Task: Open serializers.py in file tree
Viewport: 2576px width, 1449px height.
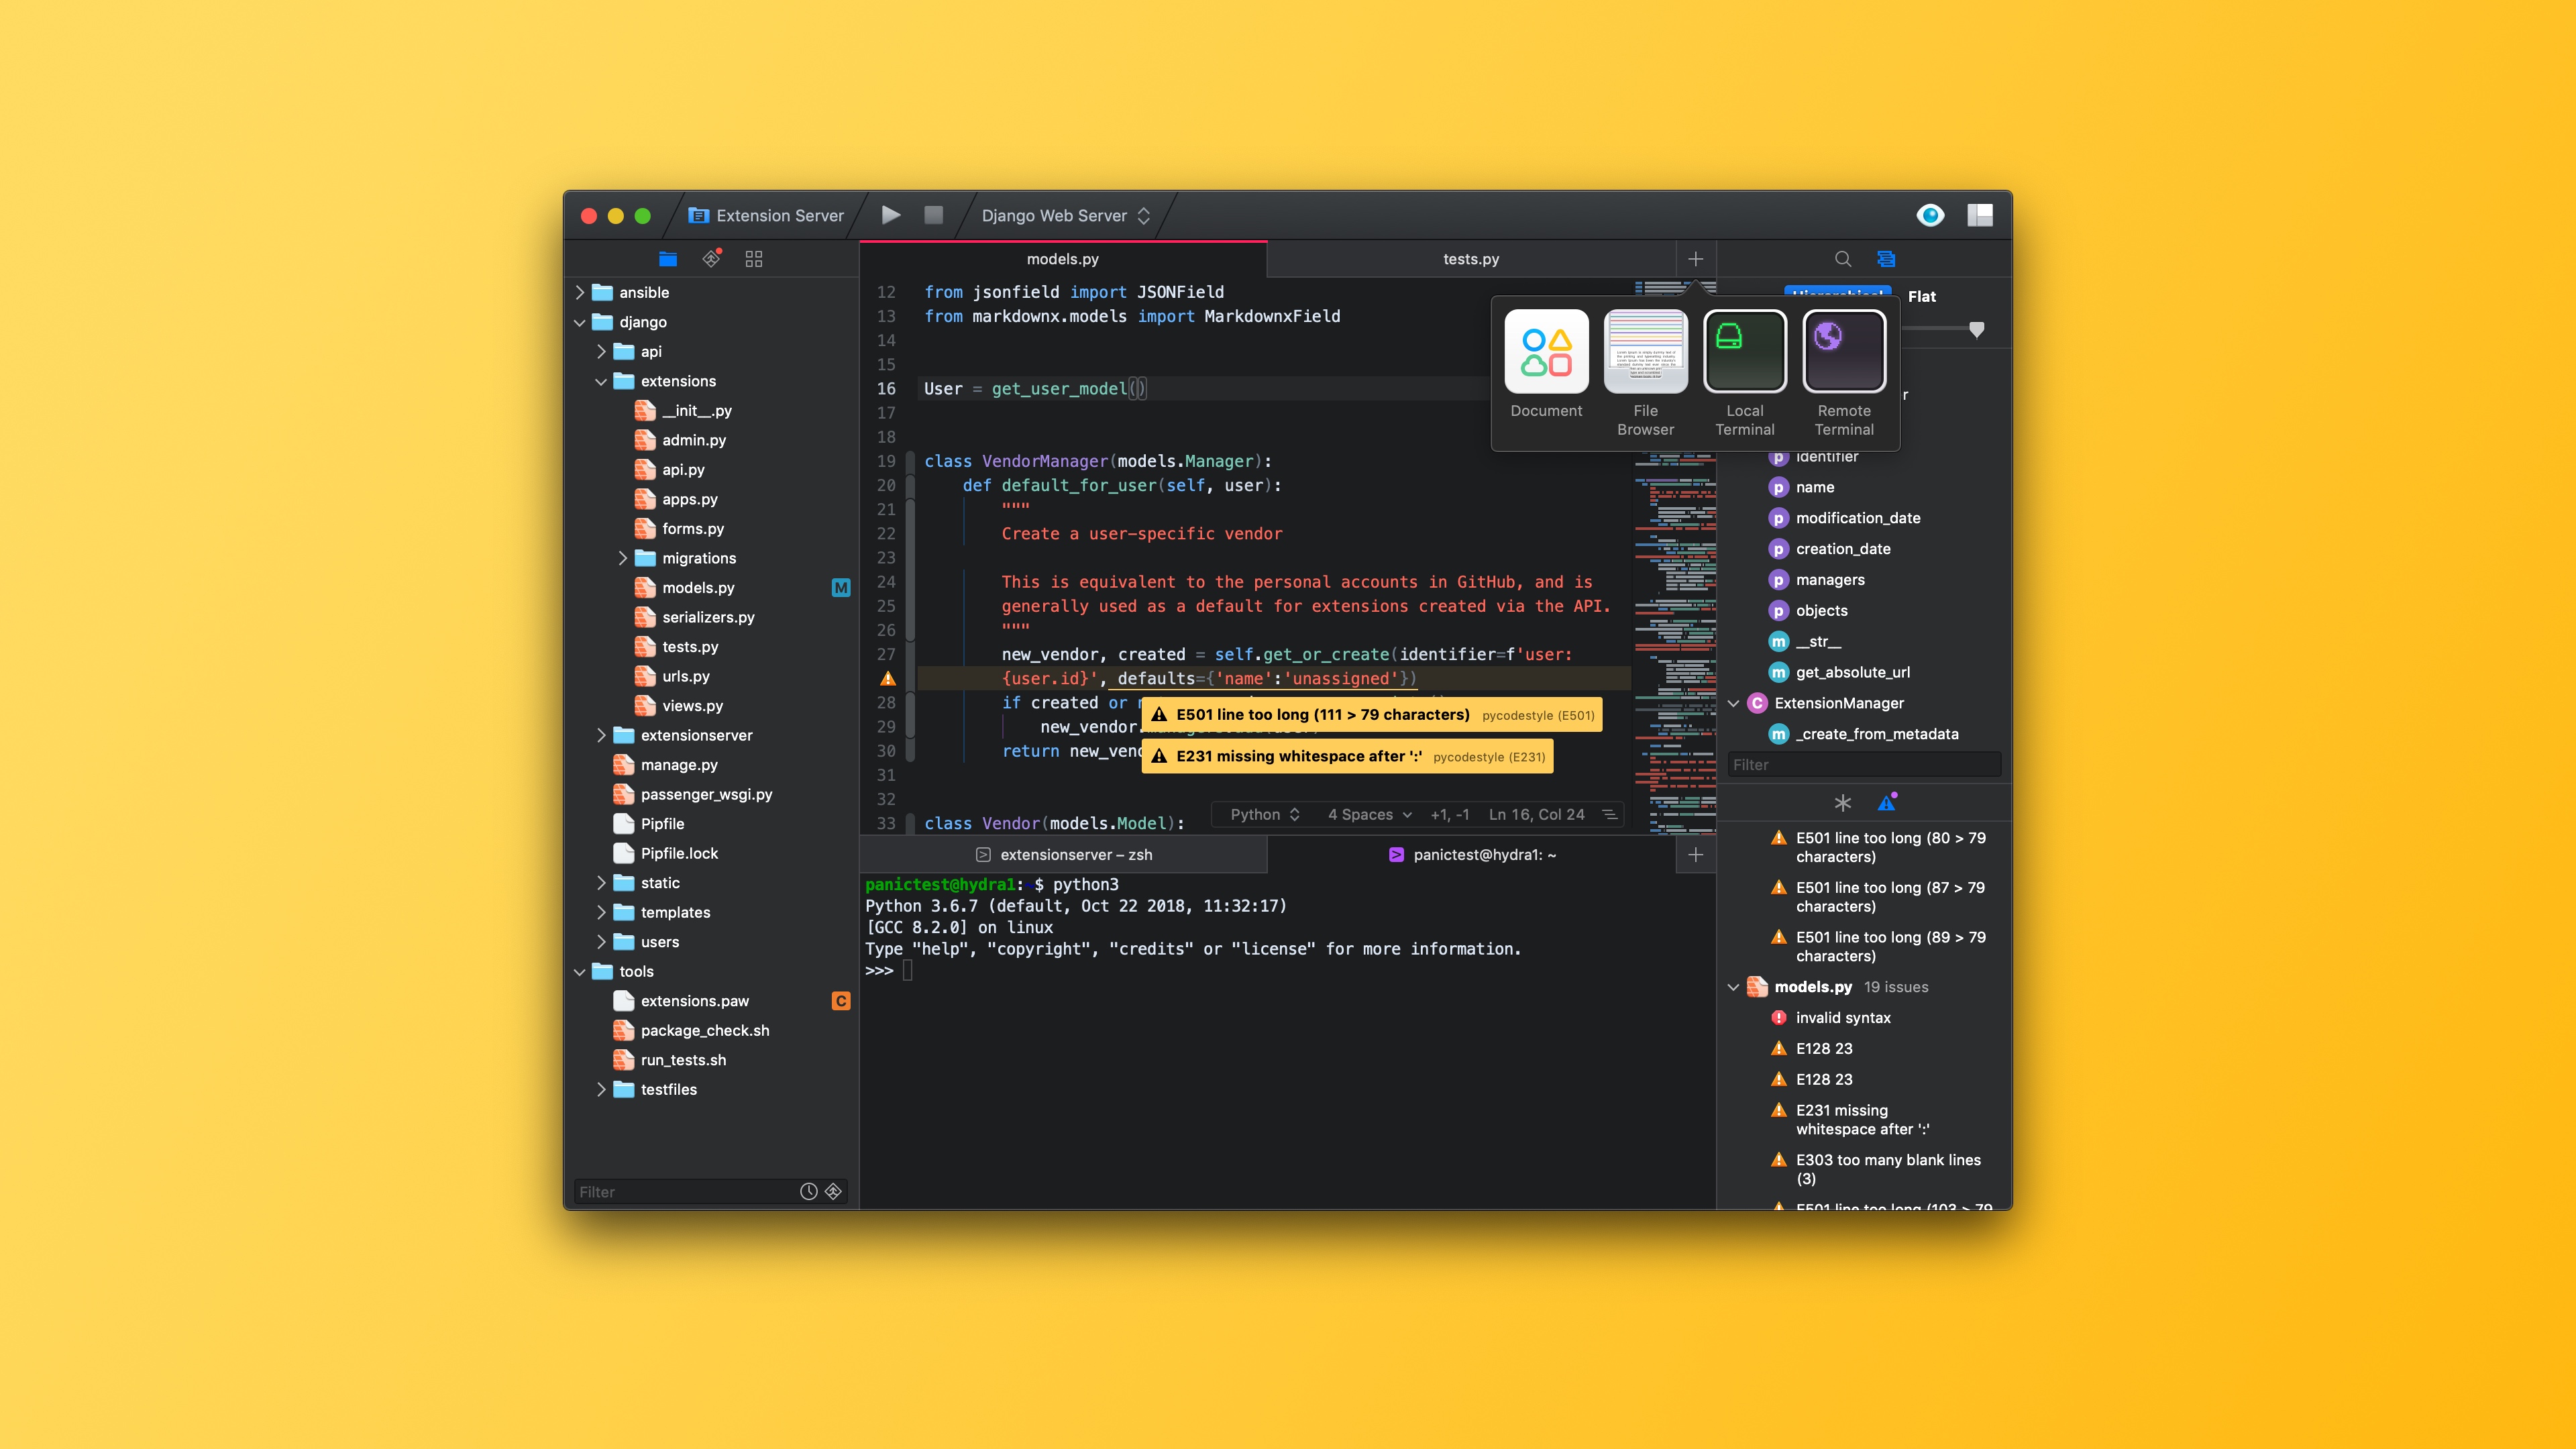Action: coord(707,617)
